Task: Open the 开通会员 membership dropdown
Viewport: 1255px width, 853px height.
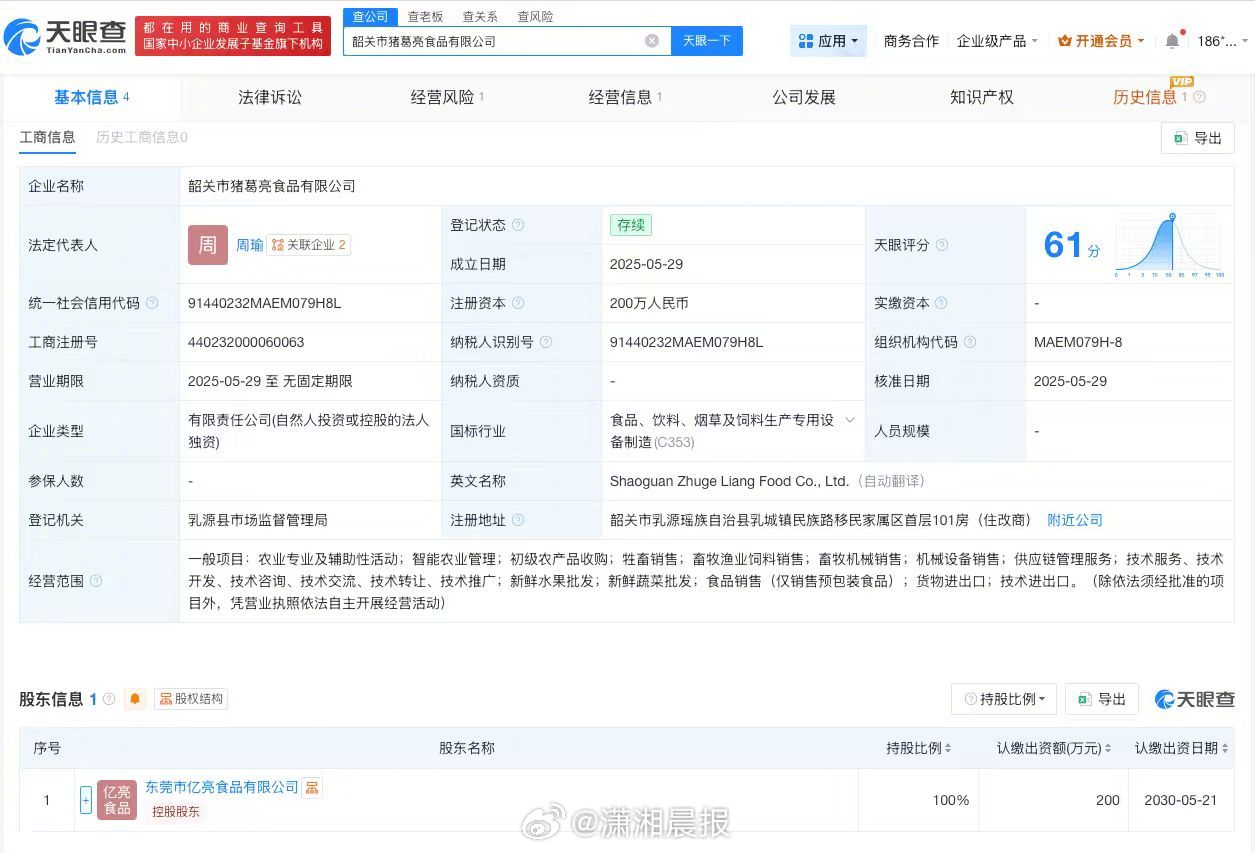Action: [1100, 41]
